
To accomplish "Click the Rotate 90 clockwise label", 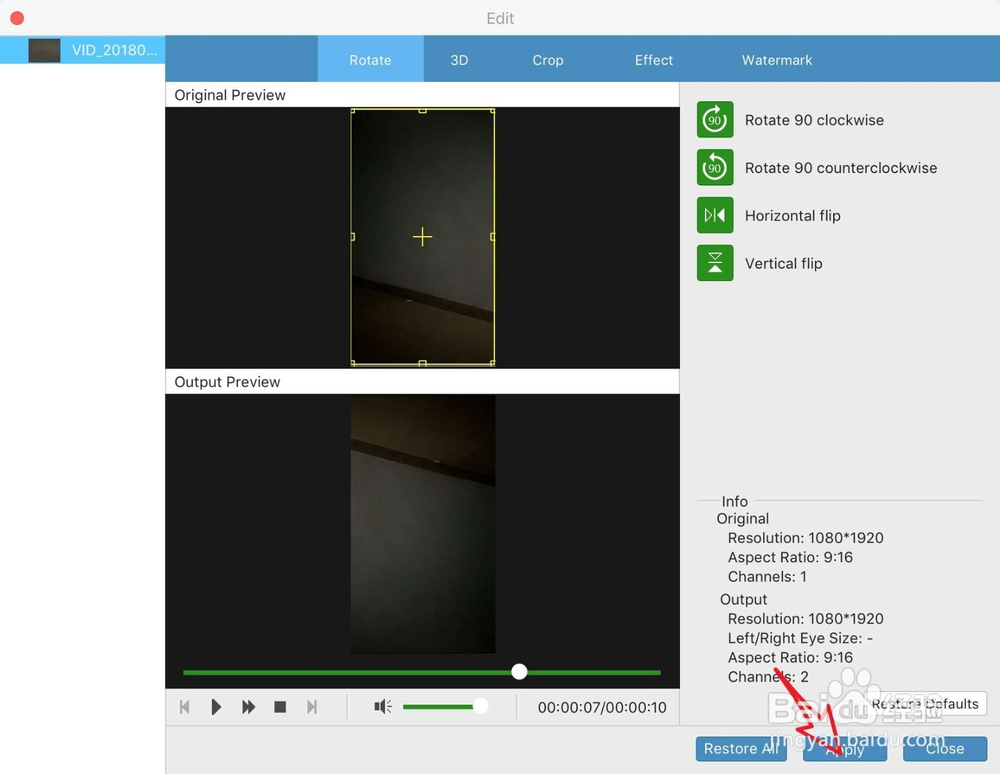I will (x=814, y=120).
